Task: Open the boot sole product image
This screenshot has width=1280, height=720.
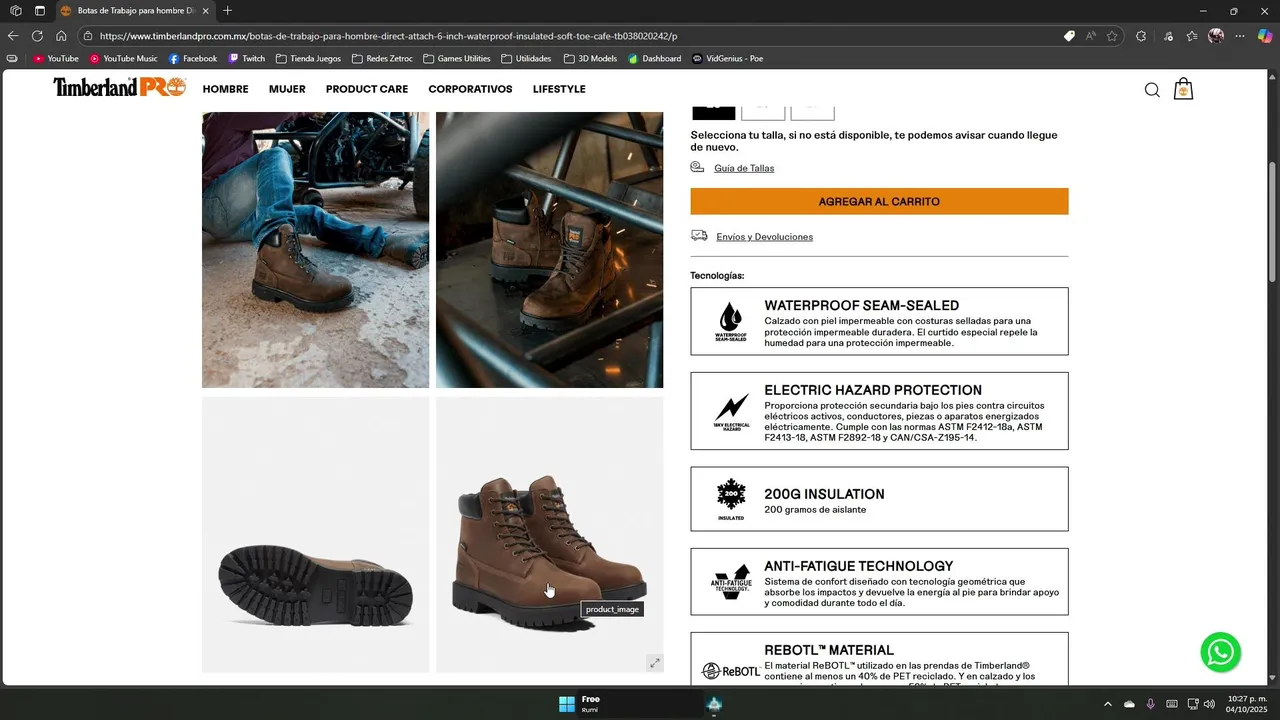Action: pyautogui.click(x=315, y=535)
